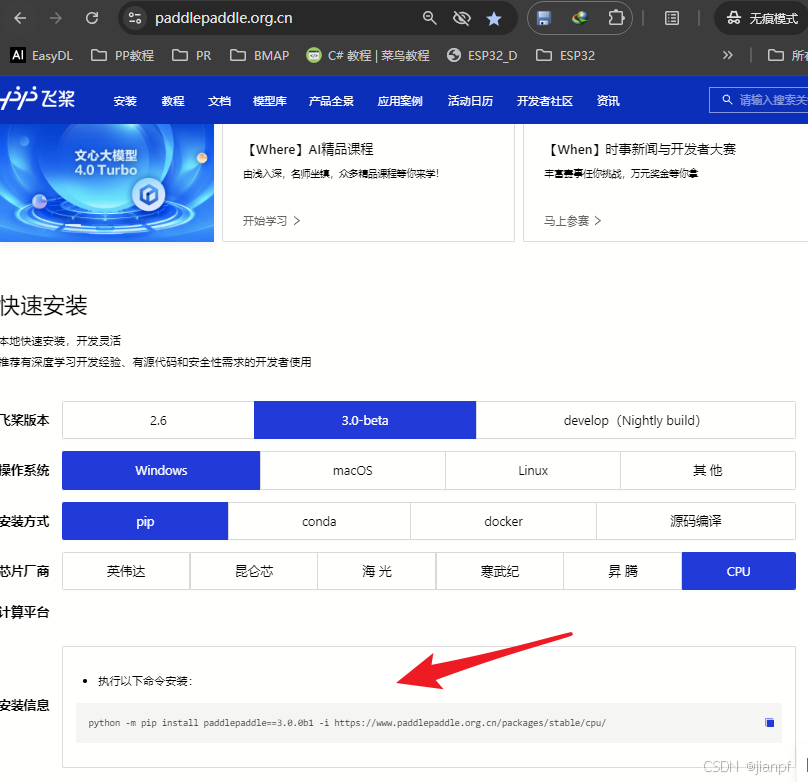Open the 文档 navigation menu

coord(219,101)
